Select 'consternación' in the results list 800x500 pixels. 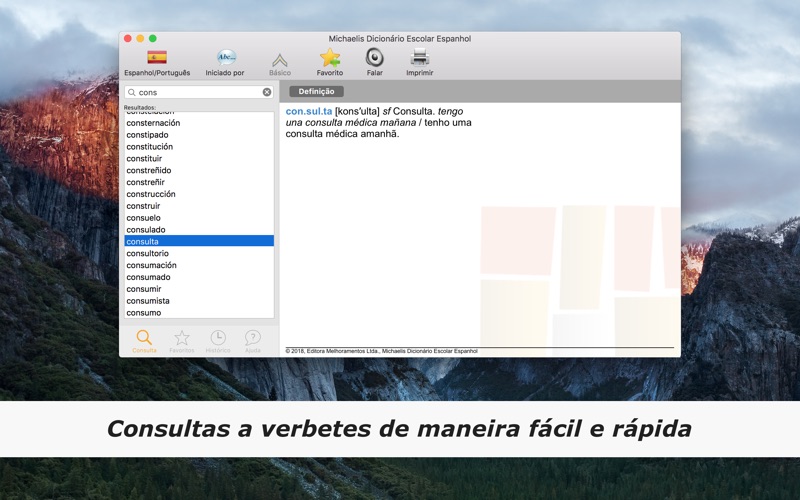click(x=199, y=123)
